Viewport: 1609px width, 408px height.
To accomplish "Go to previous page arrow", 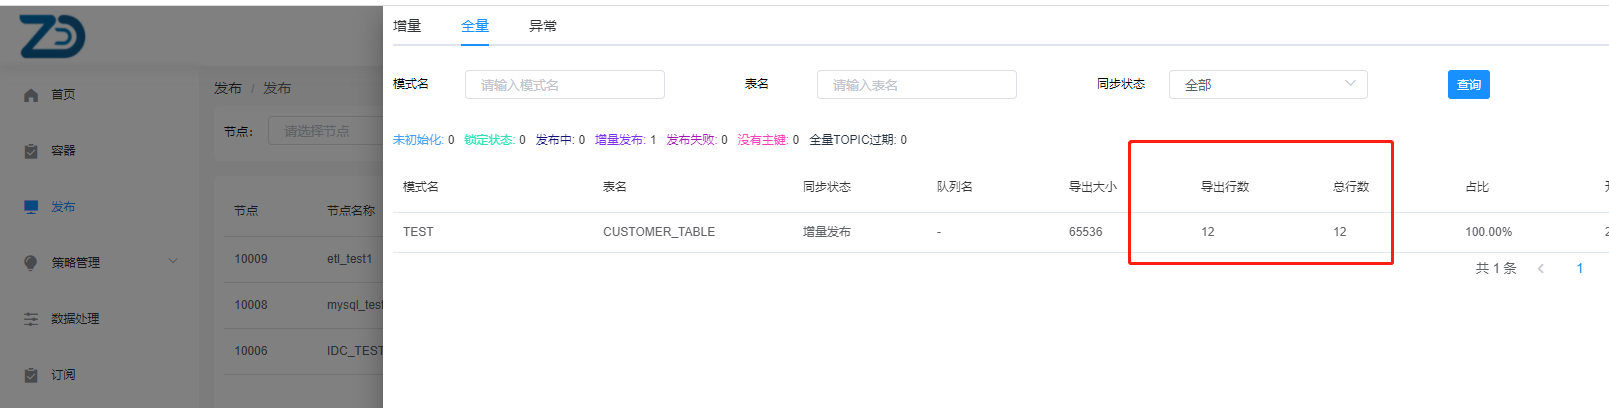I will 1541,268.
